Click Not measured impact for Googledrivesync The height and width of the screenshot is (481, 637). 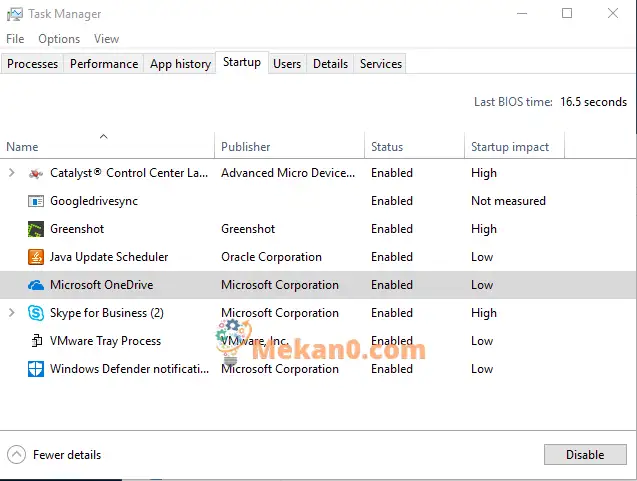click(x=508, y=201)
